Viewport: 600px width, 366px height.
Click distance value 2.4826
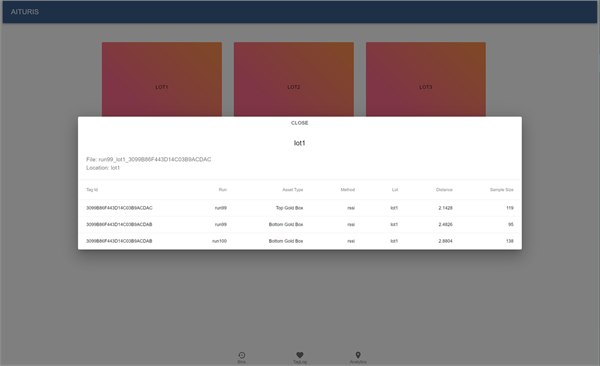pos(445,224)
